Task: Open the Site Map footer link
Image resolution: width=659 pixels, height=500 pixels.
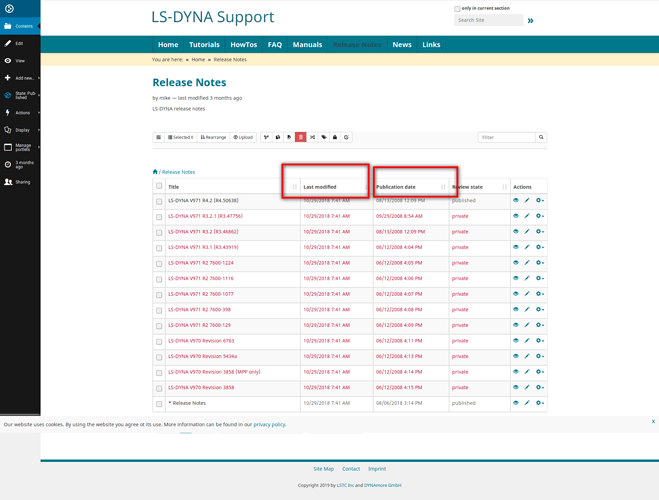Action: coord(324,469)
